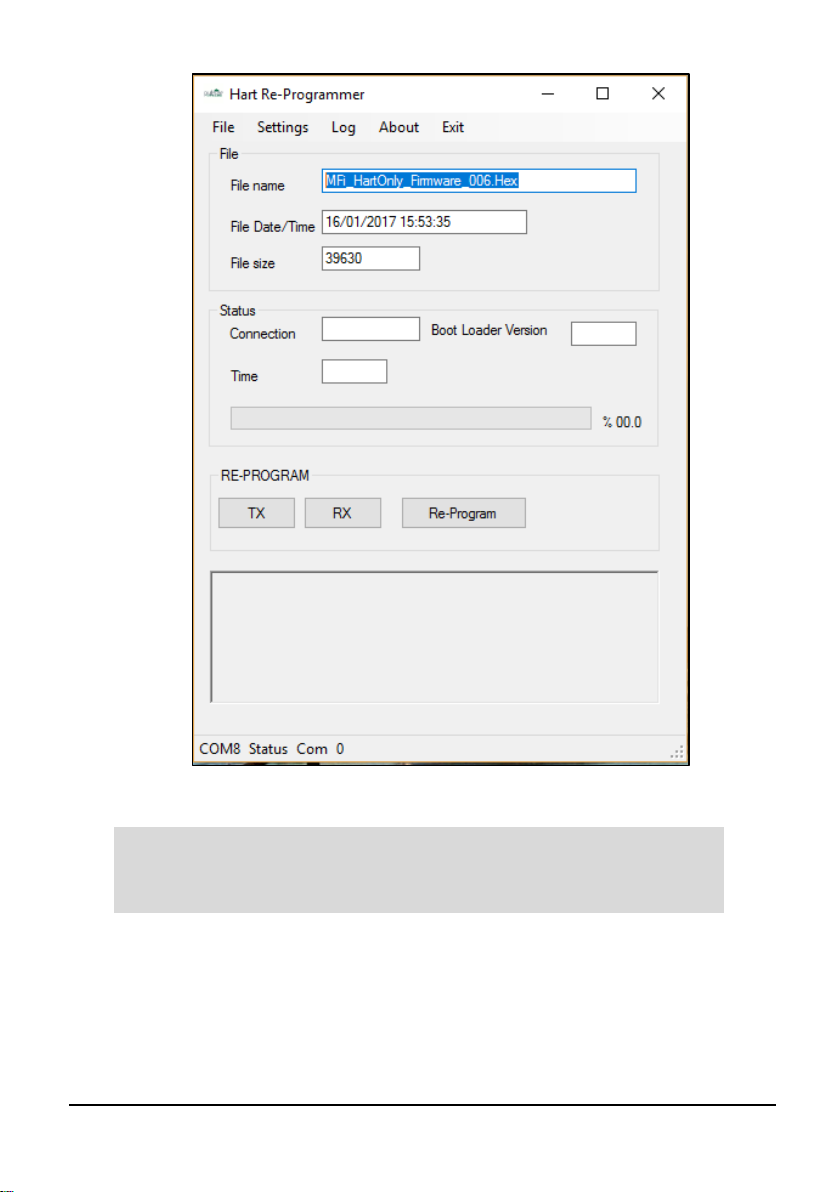Click the 'File size' label
The image size is (840, 1192).
[x=252, y=263]
